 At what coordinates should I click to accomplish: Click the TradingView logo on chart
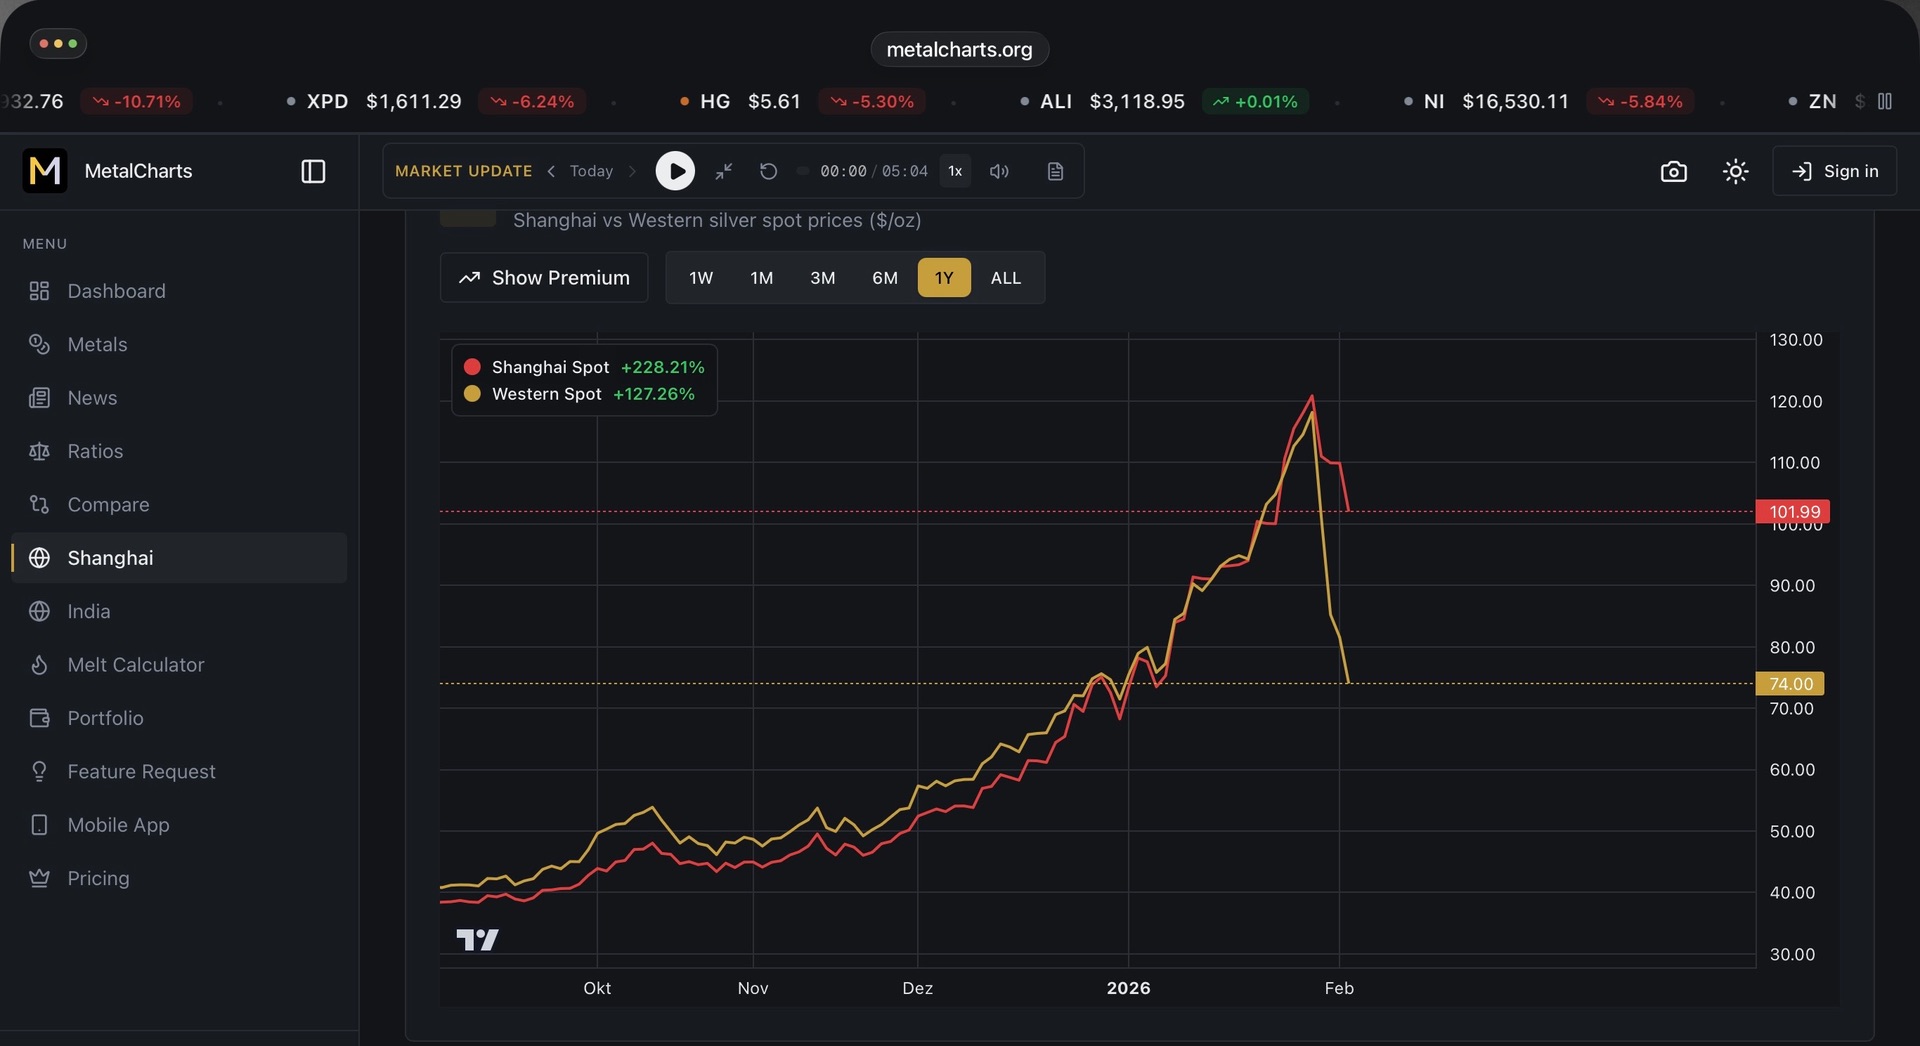pyautogui.click(x=477, y=939)
